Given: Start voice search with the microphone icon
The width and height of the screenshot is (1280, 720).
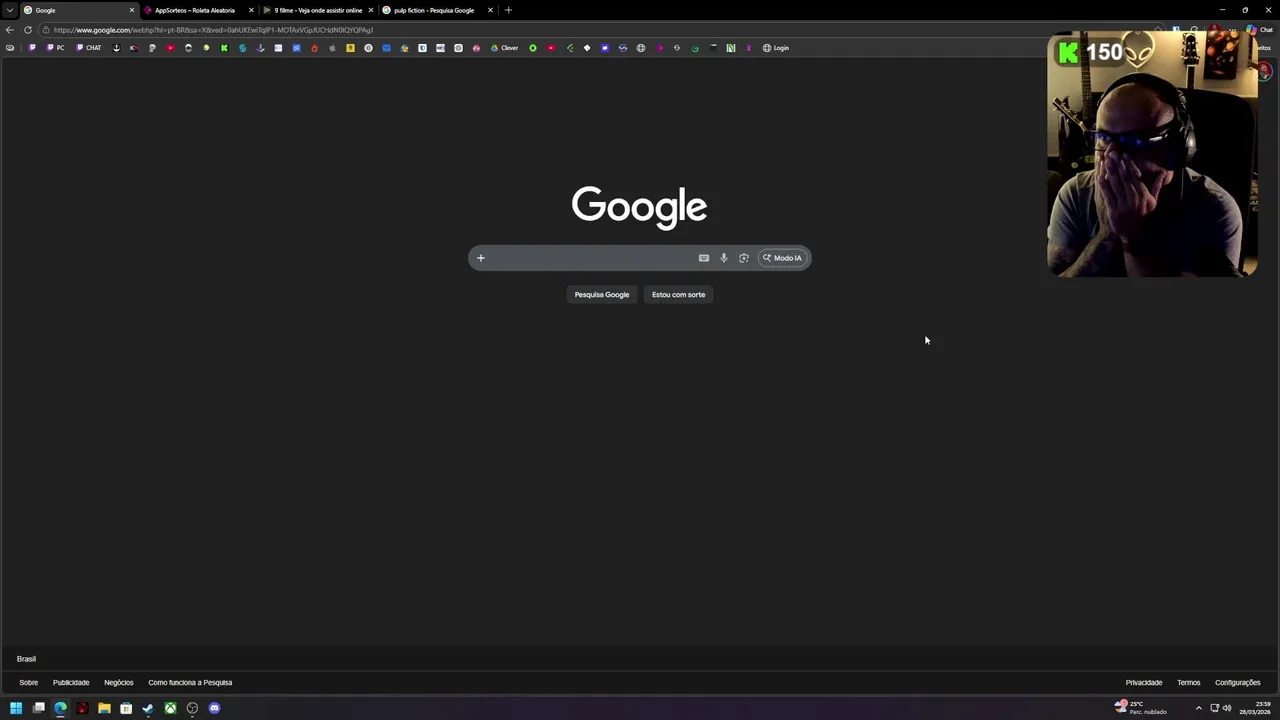Looking at the screenshot, I should pos(724,258).
